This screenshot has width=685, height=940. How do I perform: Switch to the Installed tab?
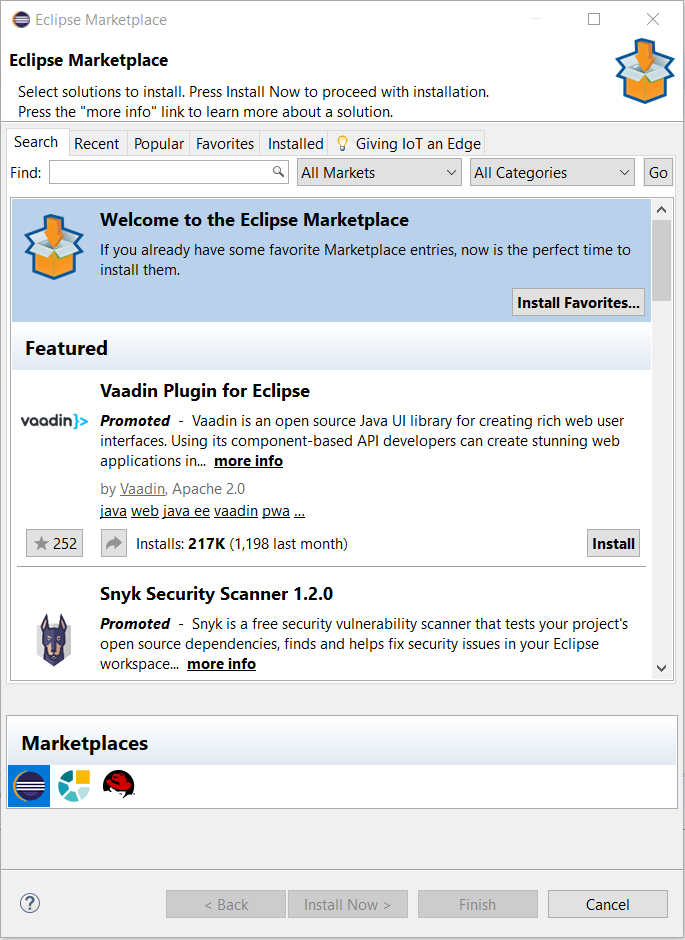click(295, 144)
